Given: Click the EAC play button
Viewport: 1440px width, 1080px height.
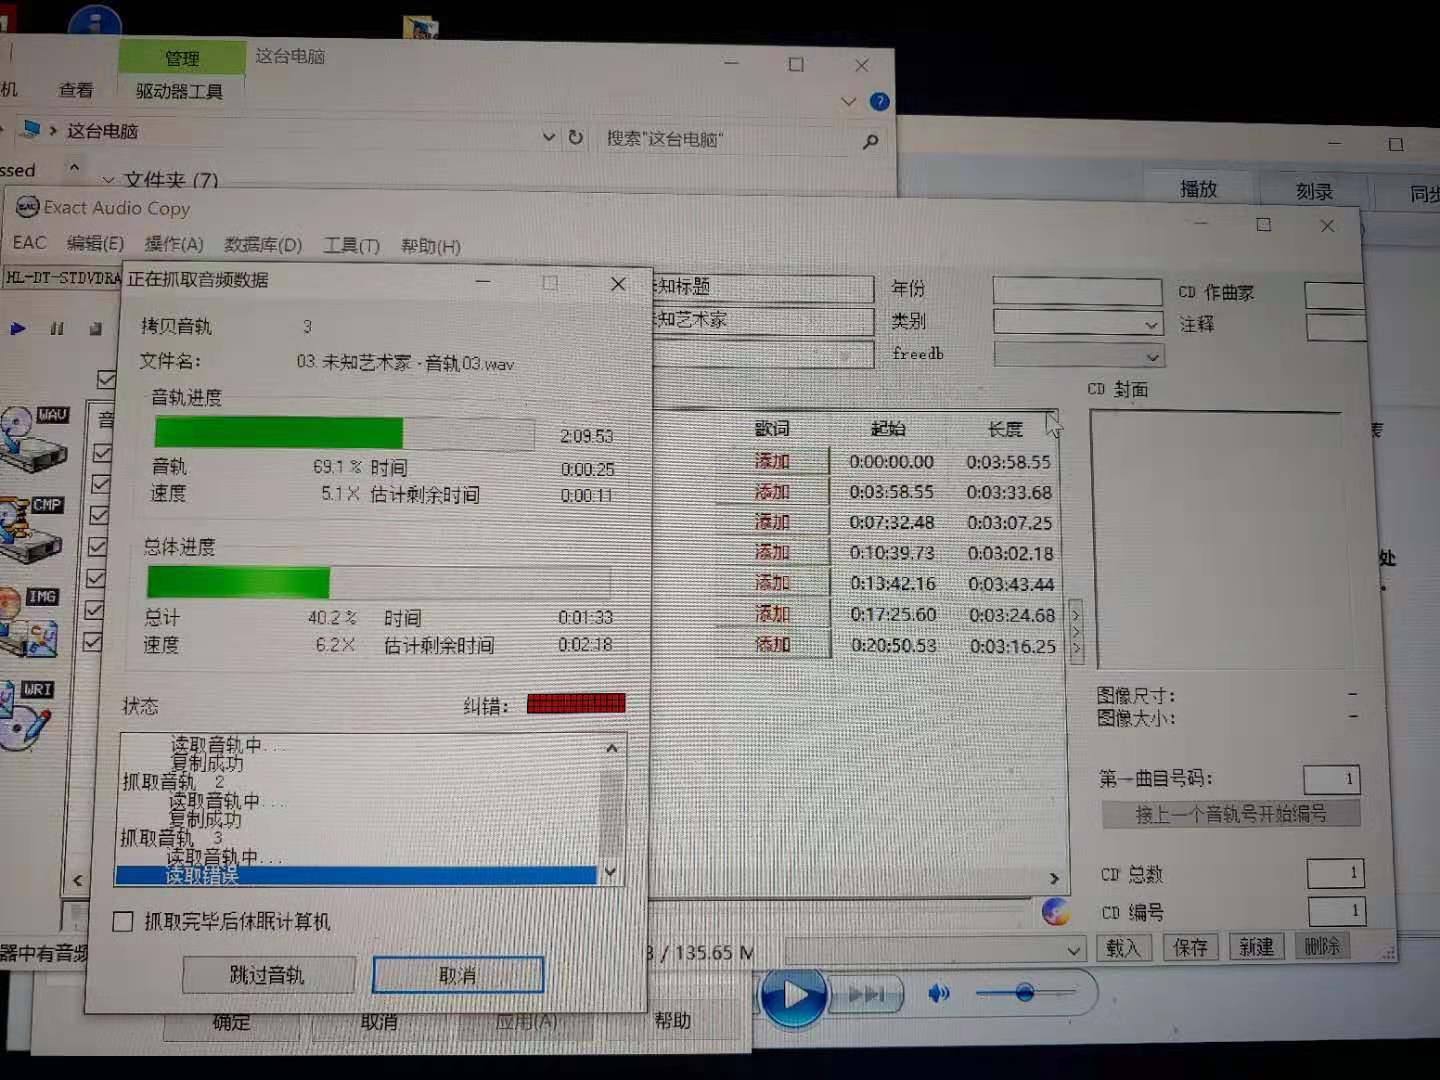Looking at the screenshot, I should point(18,328).
